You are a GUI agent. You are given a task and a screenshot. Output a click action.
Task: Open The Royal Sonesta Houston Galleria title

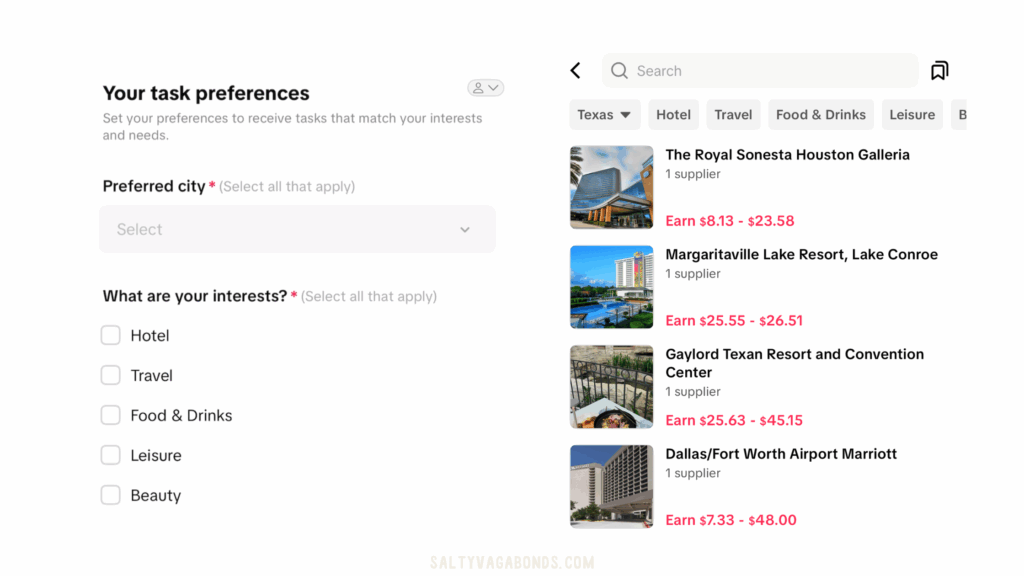coord(787,155)
